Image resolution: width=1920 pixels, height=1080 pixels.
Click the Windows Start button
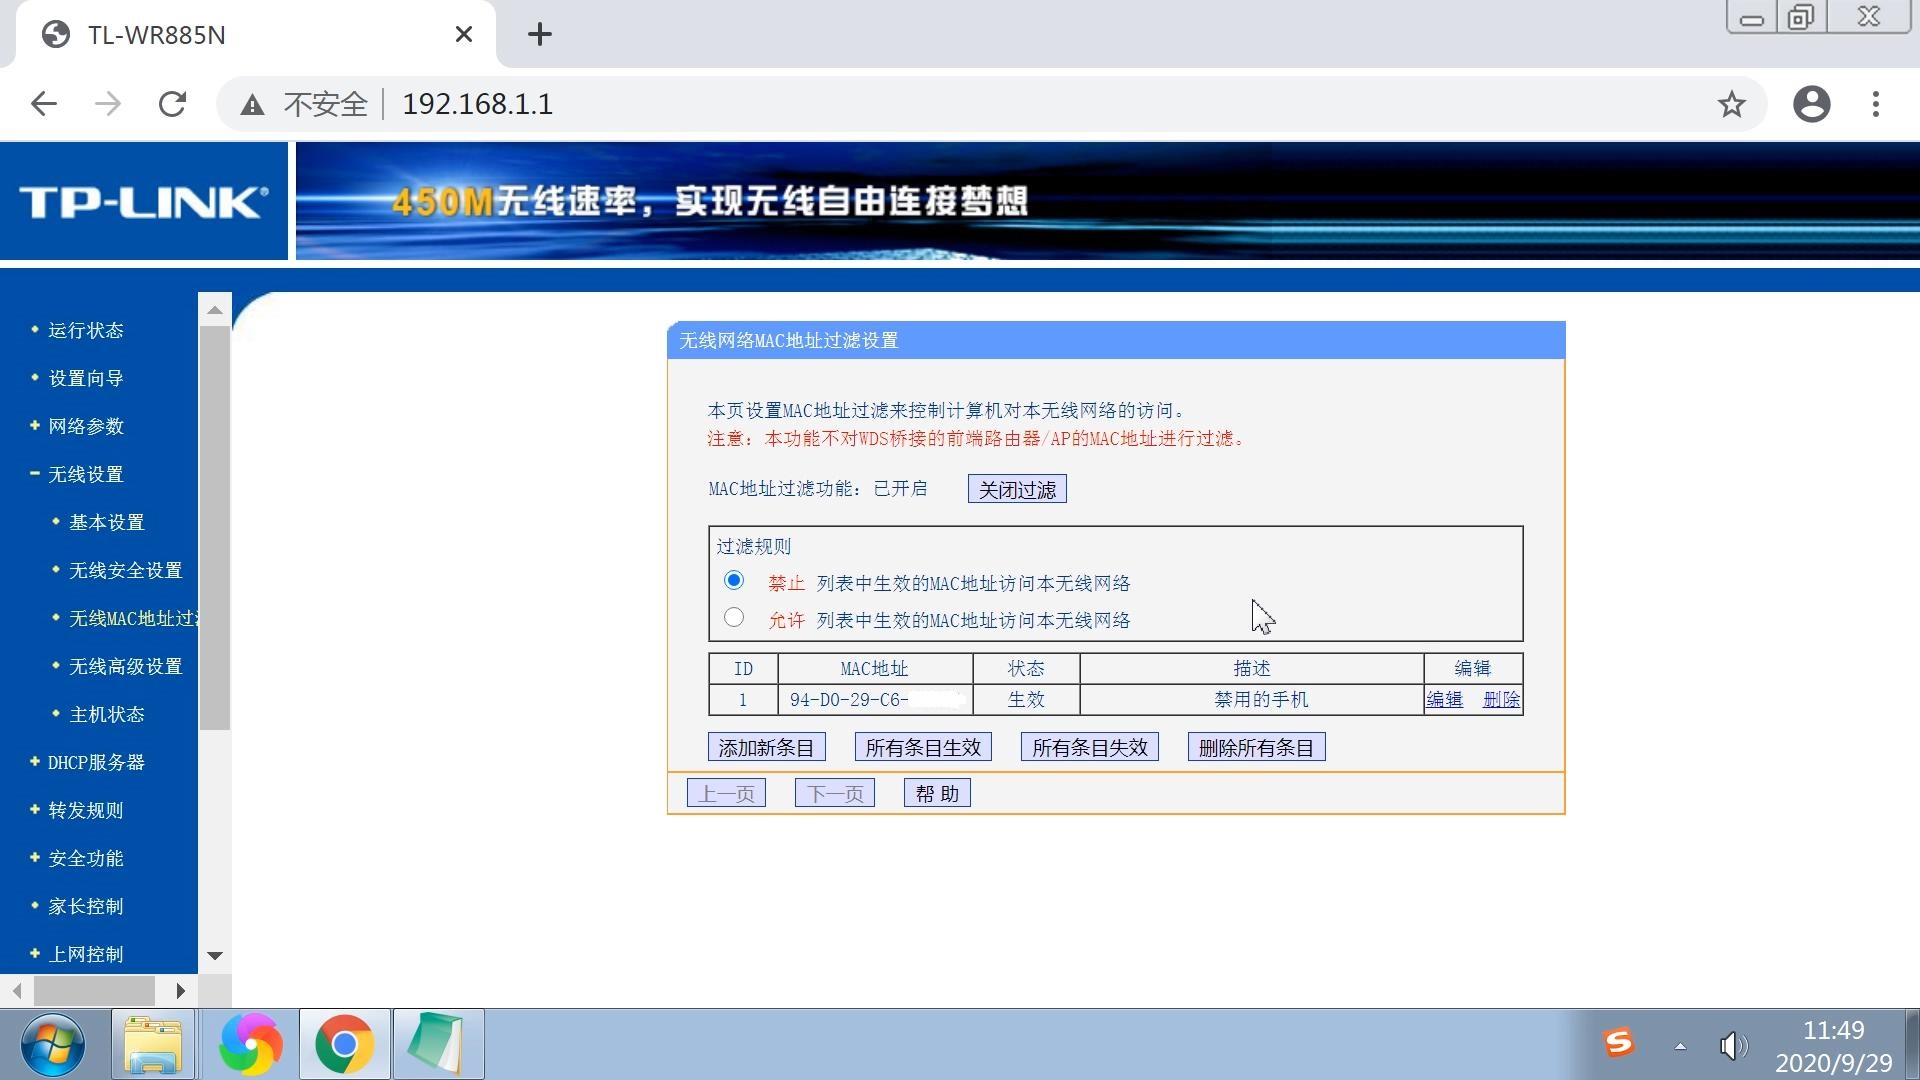[x=52, y=1044]
